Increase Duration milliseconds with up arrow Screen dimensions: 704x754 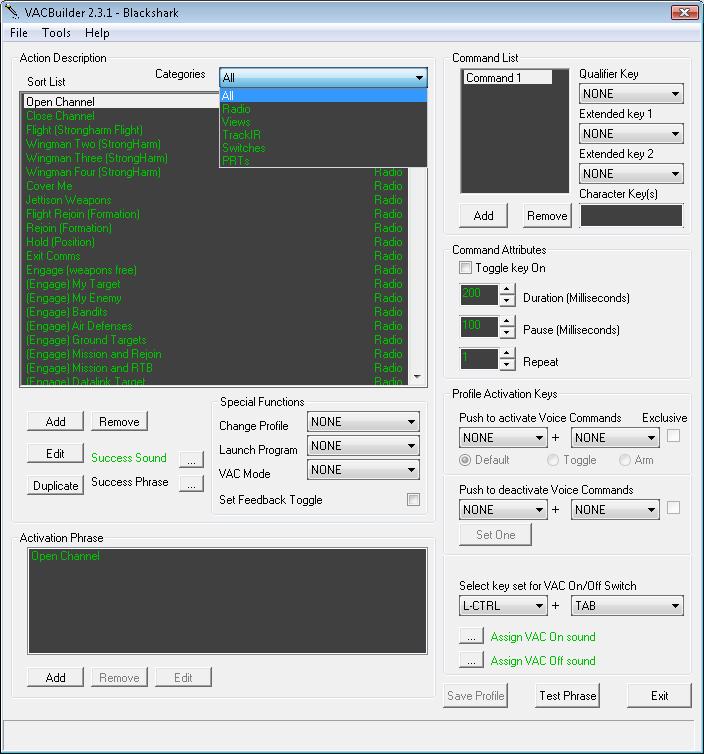(x=506, y=291)
